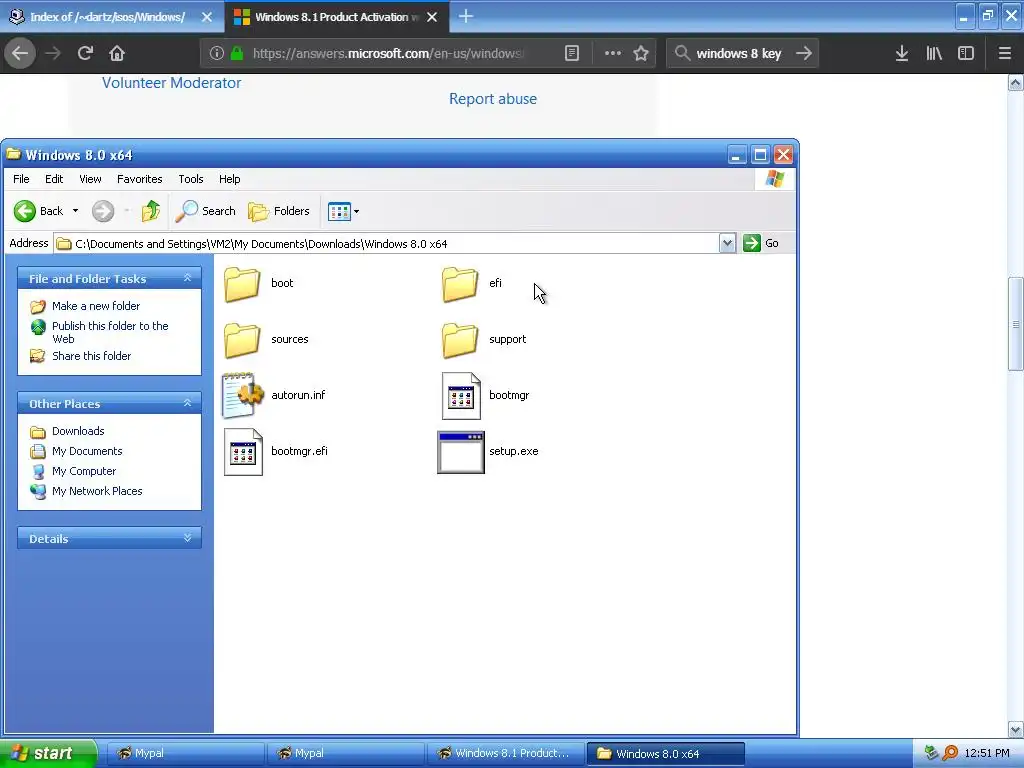This screenshot has width=1024, height=768.
Task: Expand the Details panel
Action: [x=187, y=538]
